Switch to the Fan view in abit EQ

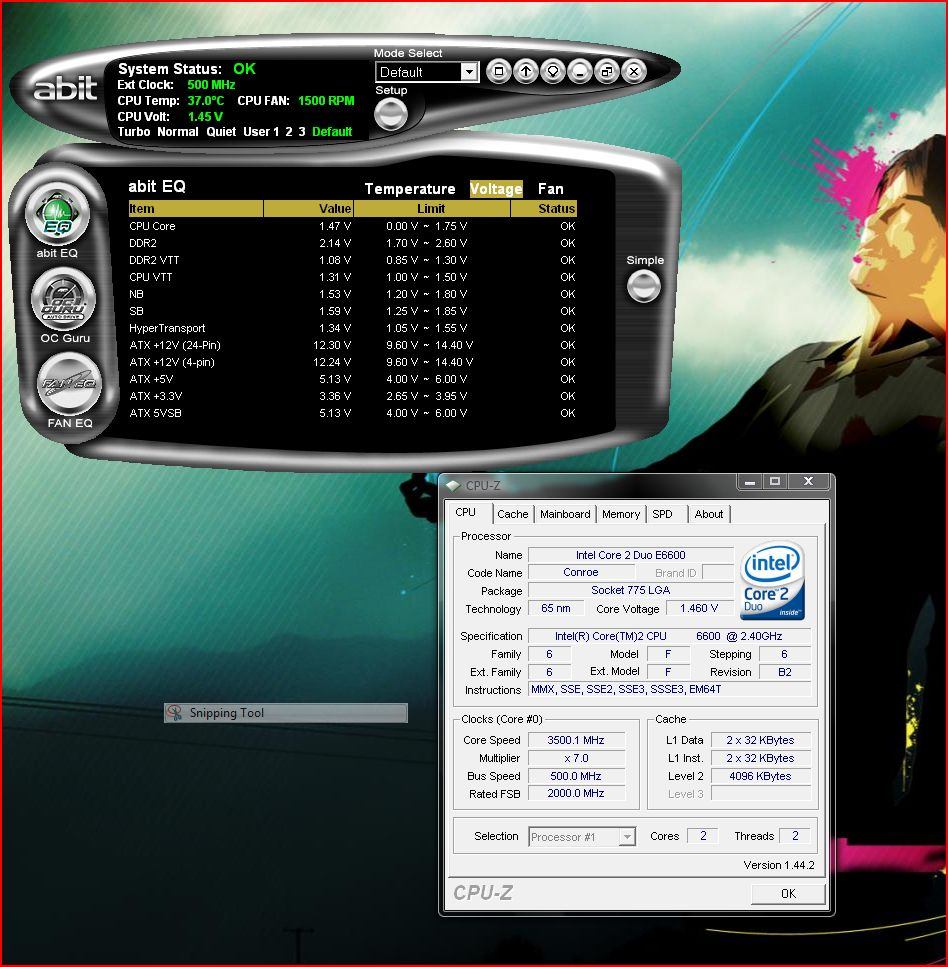coord(550,189)
